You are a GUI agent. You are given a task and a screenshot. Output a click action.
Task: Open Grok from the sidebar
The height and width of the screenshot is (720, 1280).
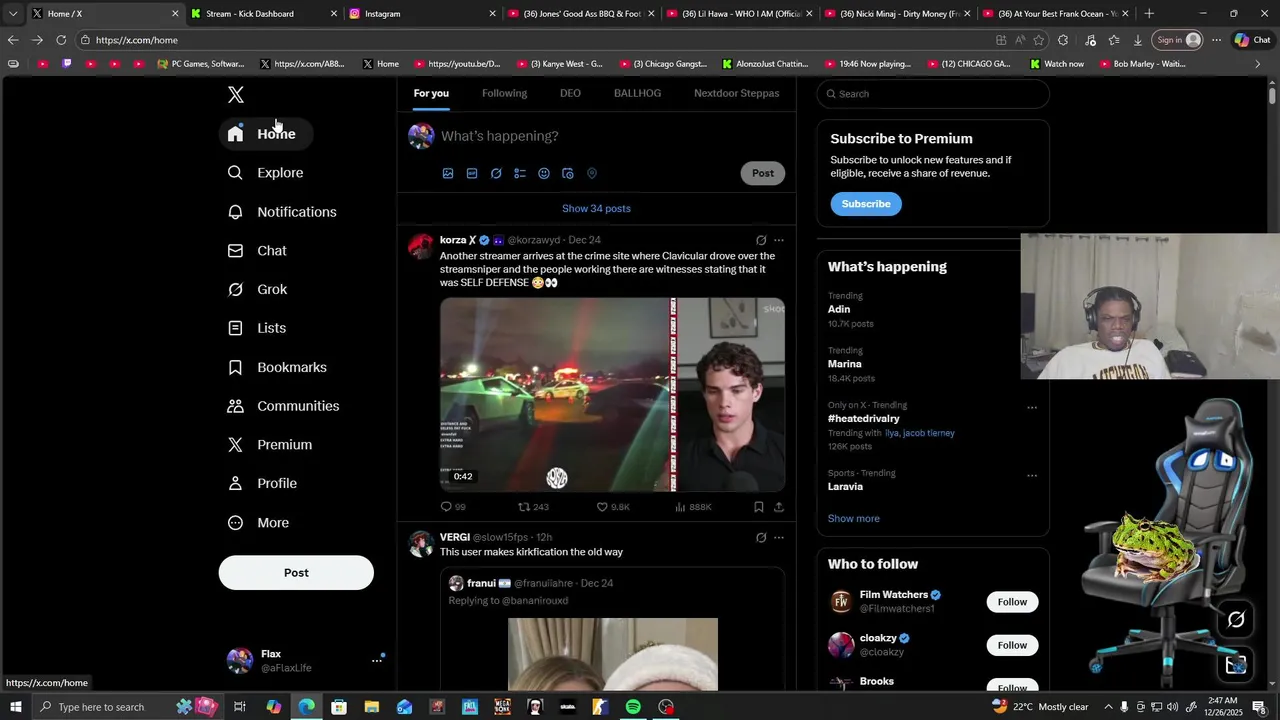[258, 289]
